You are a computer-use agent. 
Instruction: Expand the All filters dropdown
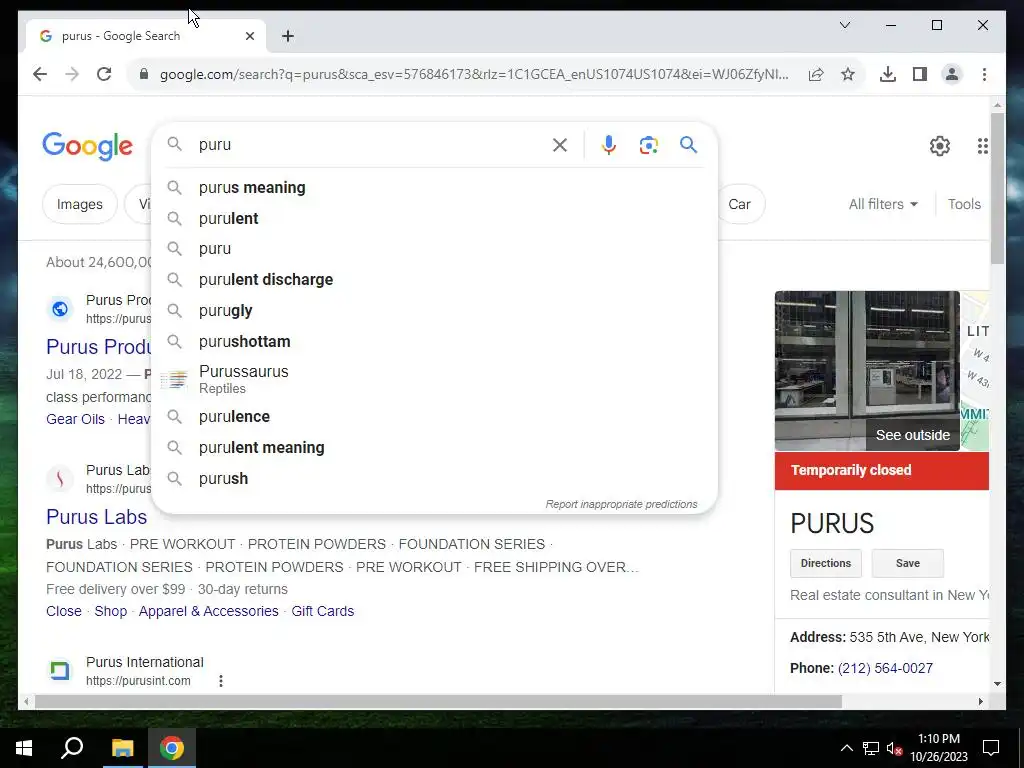pyautogui.click(x=883, y=204)
